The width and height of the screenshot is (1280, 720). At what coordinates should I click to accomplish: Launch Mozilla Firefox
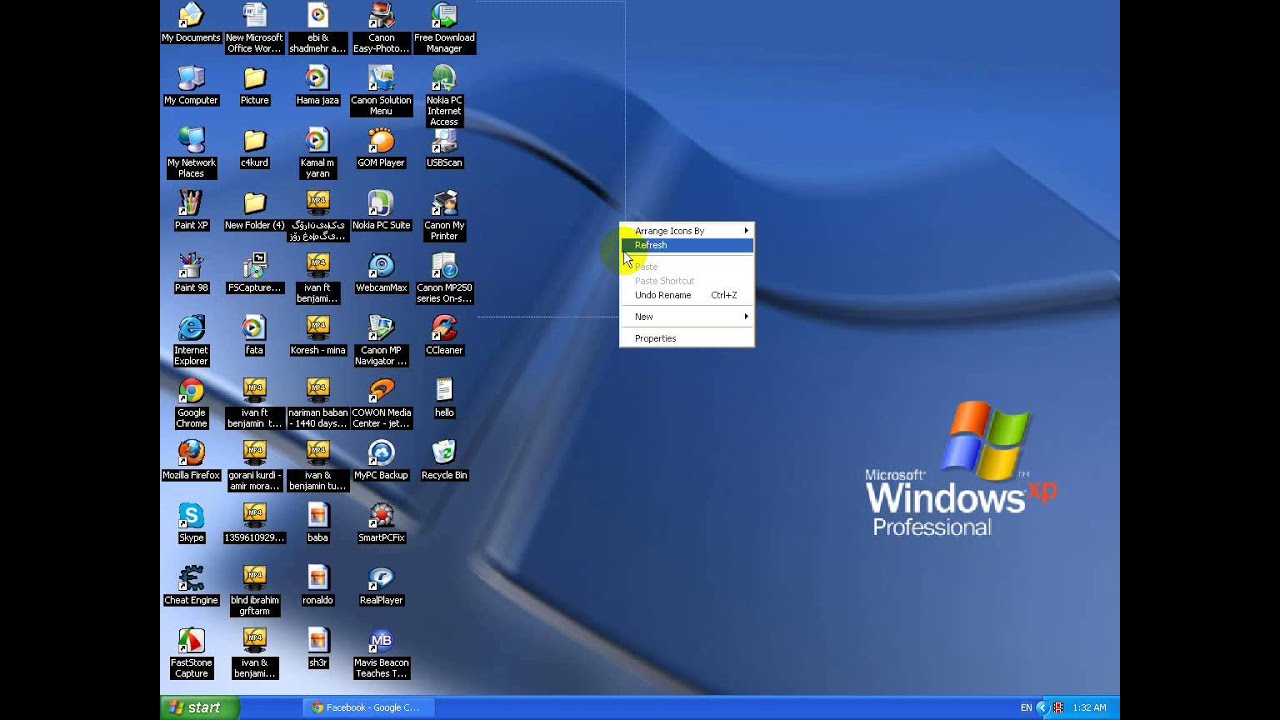(x=190, y=453)
